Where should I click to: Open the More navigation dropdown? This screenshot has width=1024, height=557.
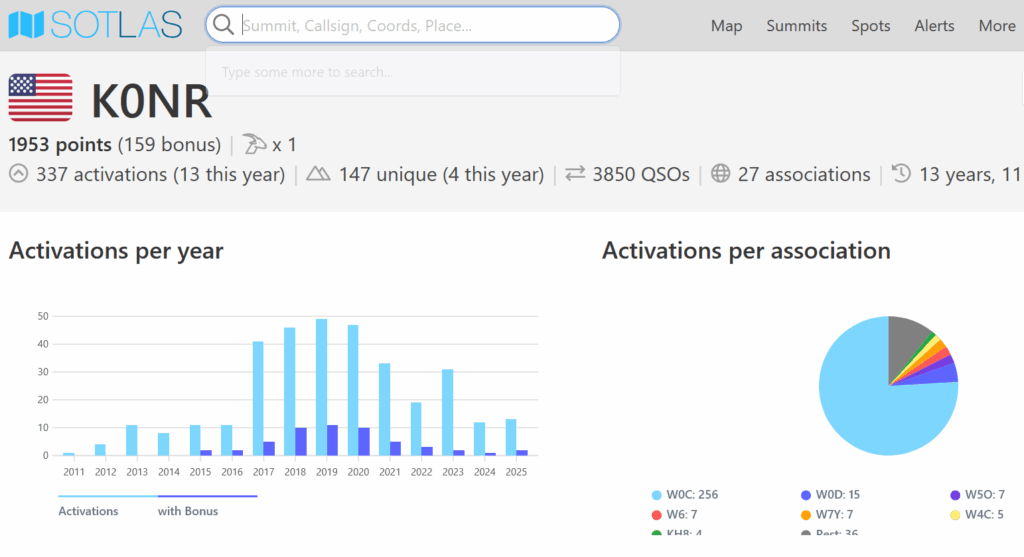[996, 26]
